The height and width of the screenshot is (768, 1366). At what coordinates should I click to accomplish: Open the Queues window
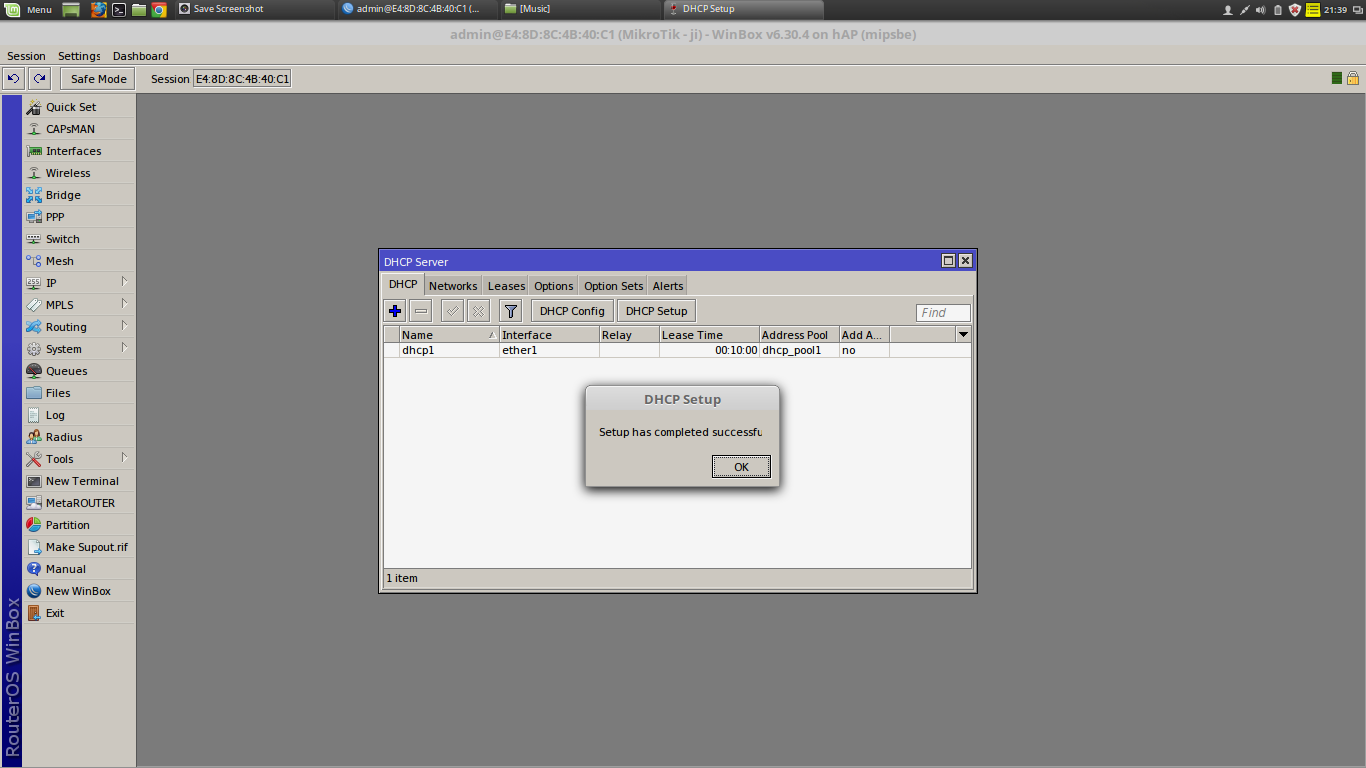pyautogui.click(x=79, y=371)
